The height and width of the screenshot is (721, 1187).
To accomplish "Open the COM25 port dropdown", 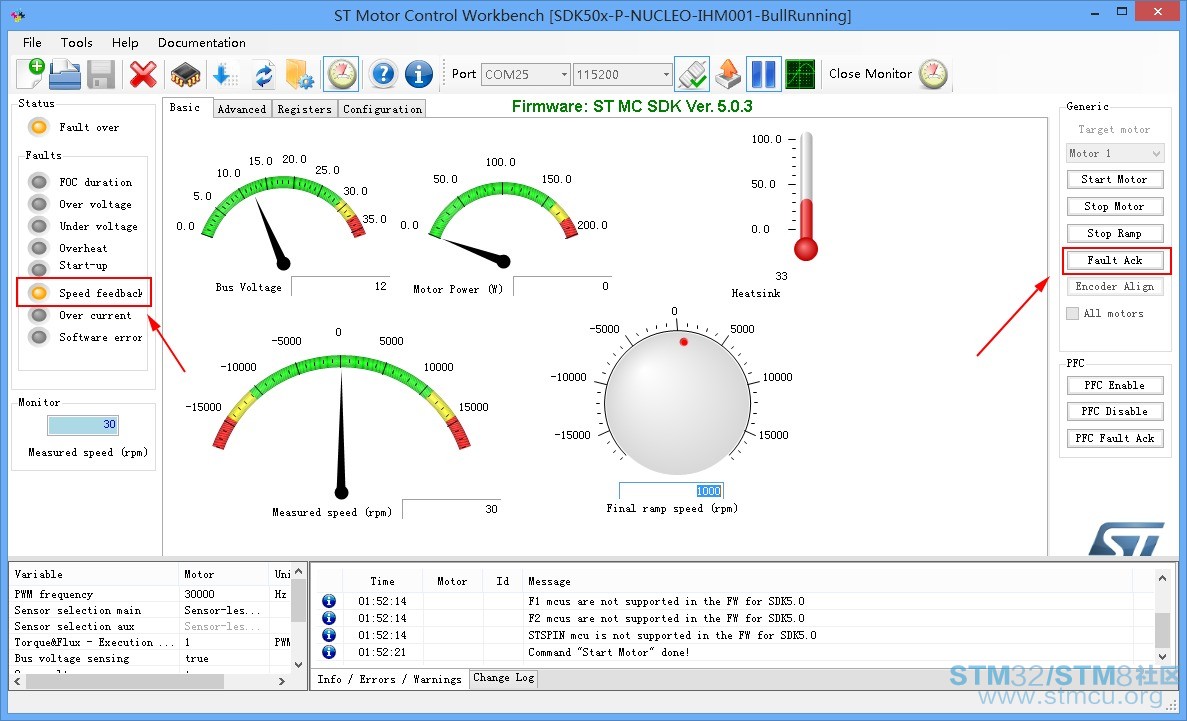I will point(525,74).
